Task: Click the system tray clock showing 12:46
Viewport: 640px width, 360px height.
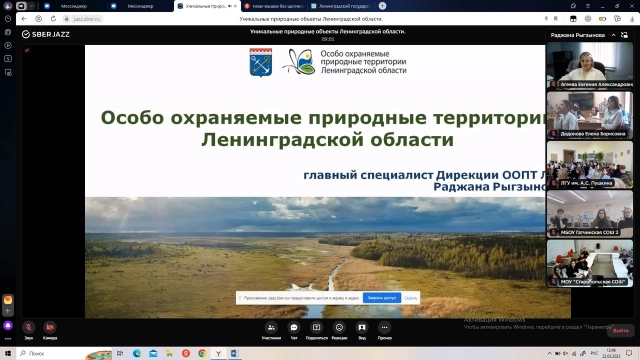Action: pos(611,353)
